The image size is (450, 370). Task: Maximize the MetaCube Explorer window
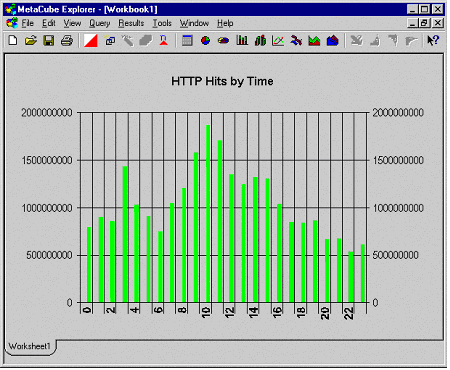[425, 9]
